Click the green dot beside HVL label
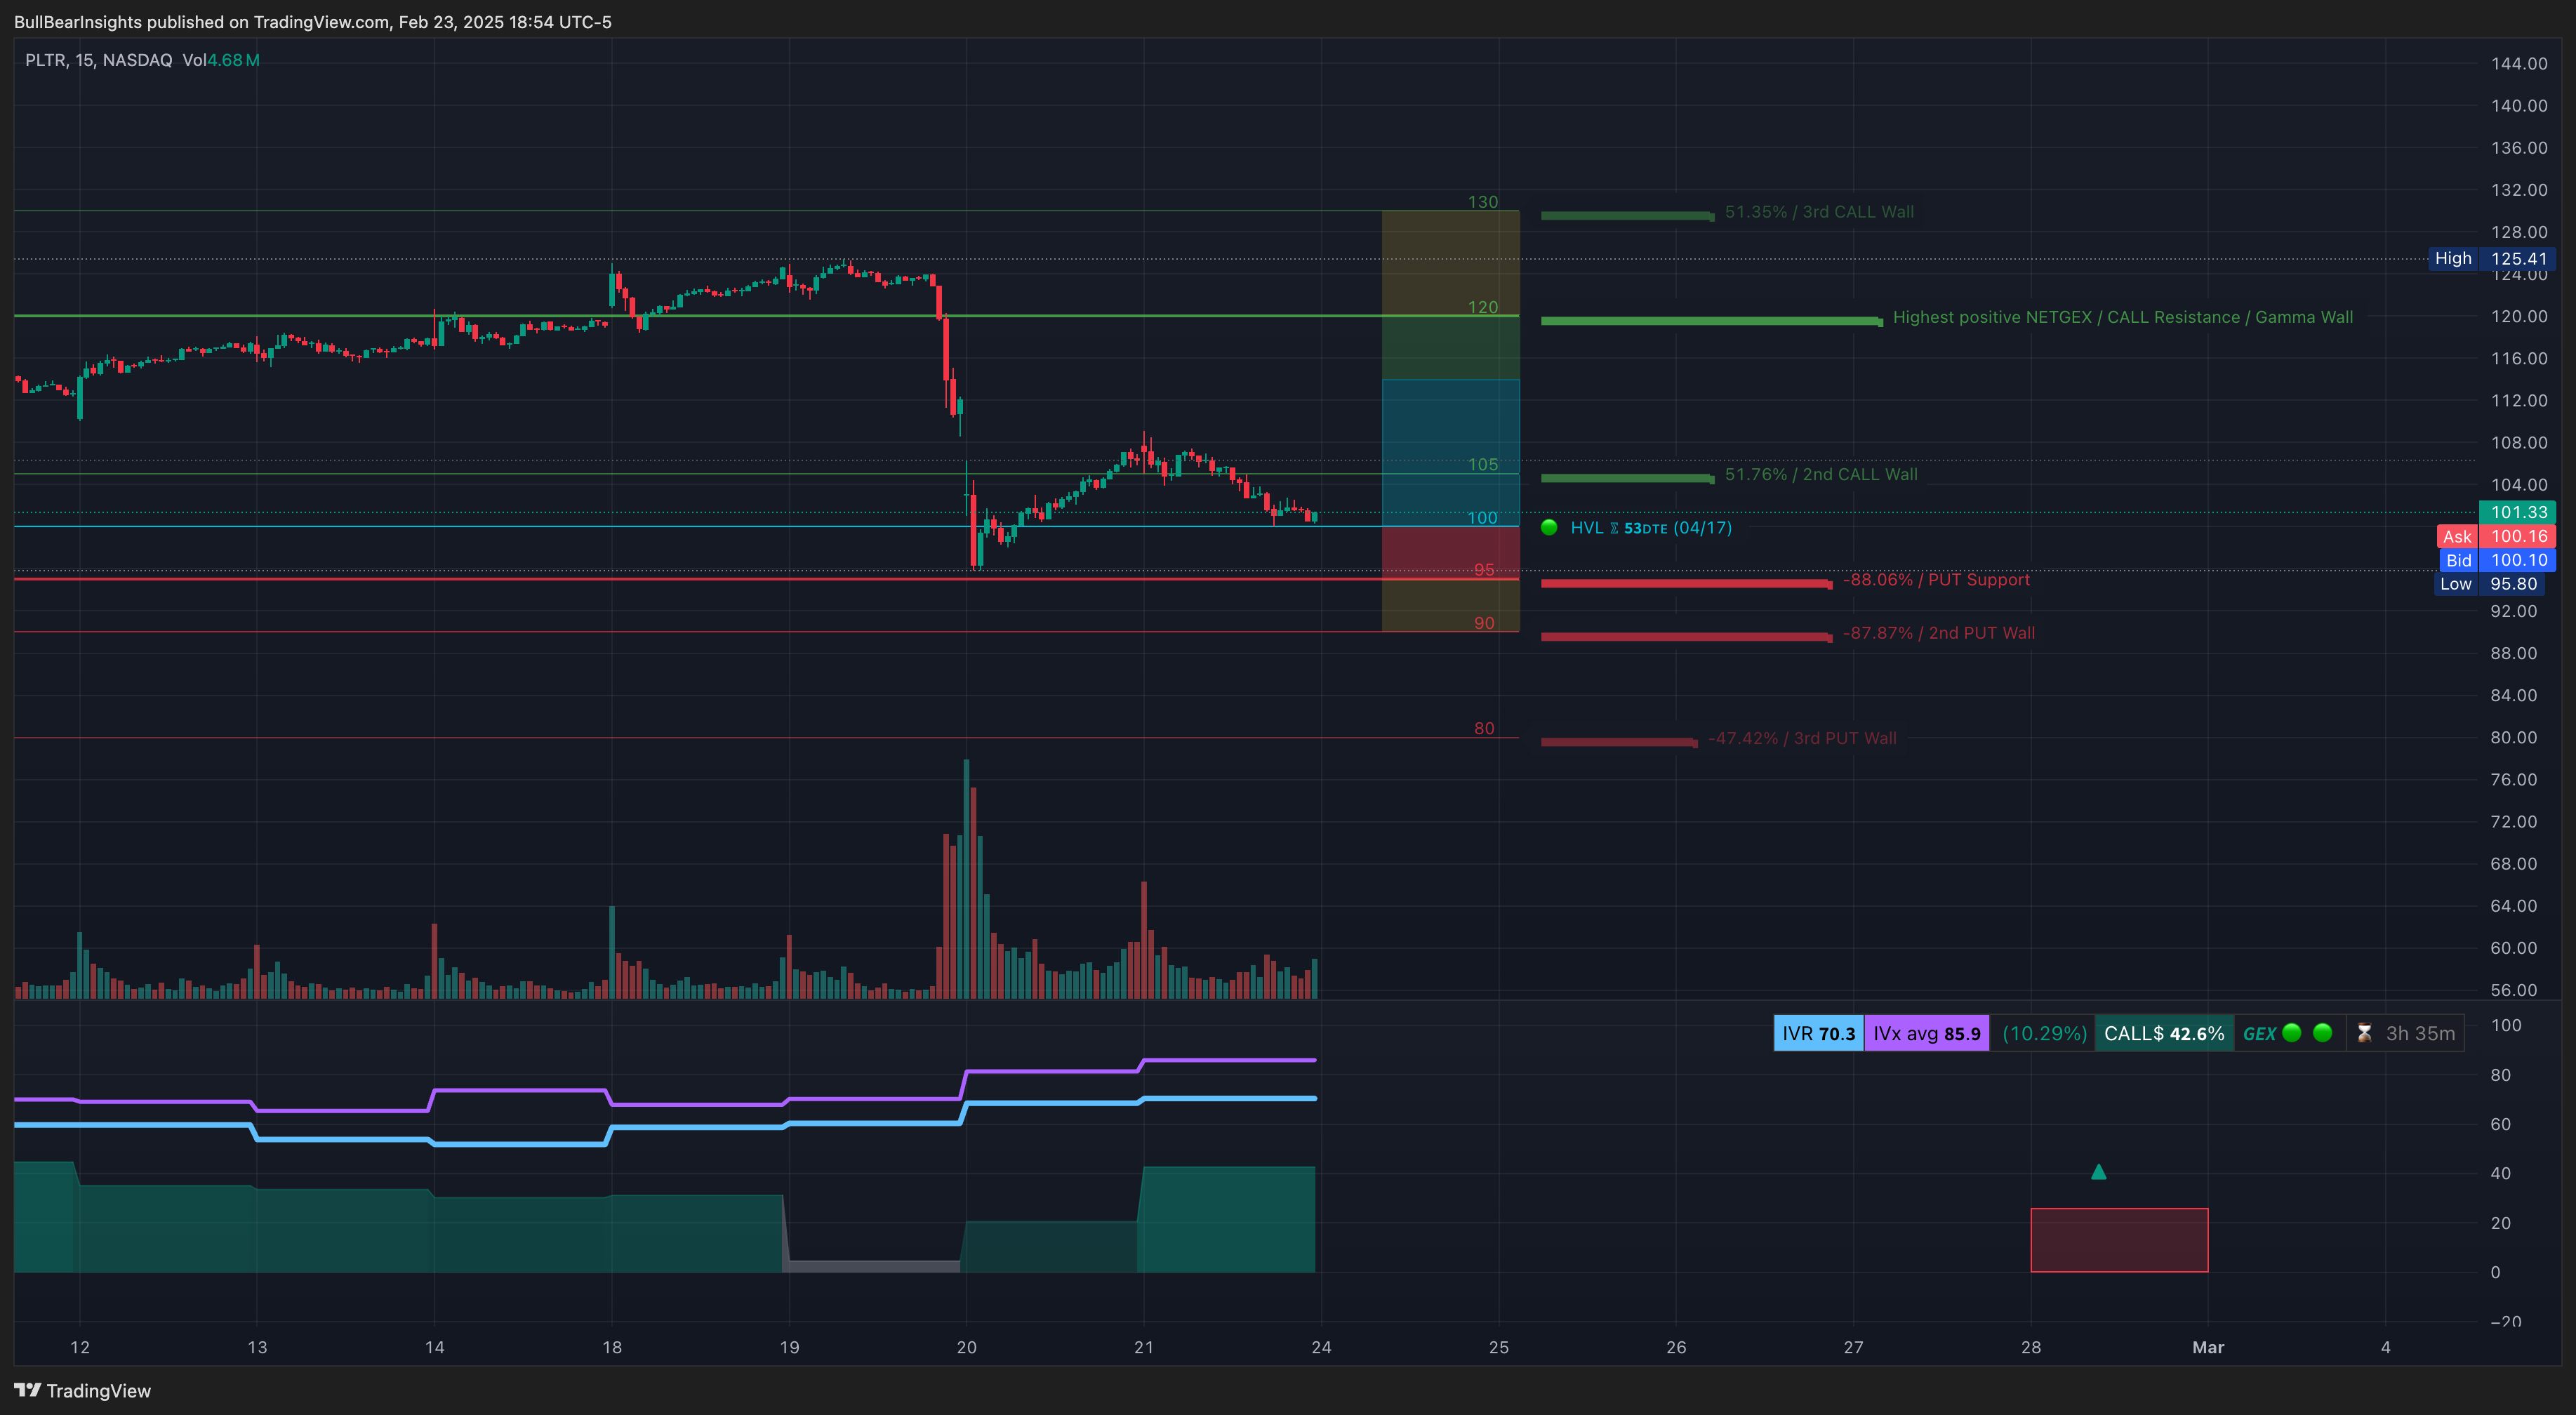 click(x=1549, y=527)
